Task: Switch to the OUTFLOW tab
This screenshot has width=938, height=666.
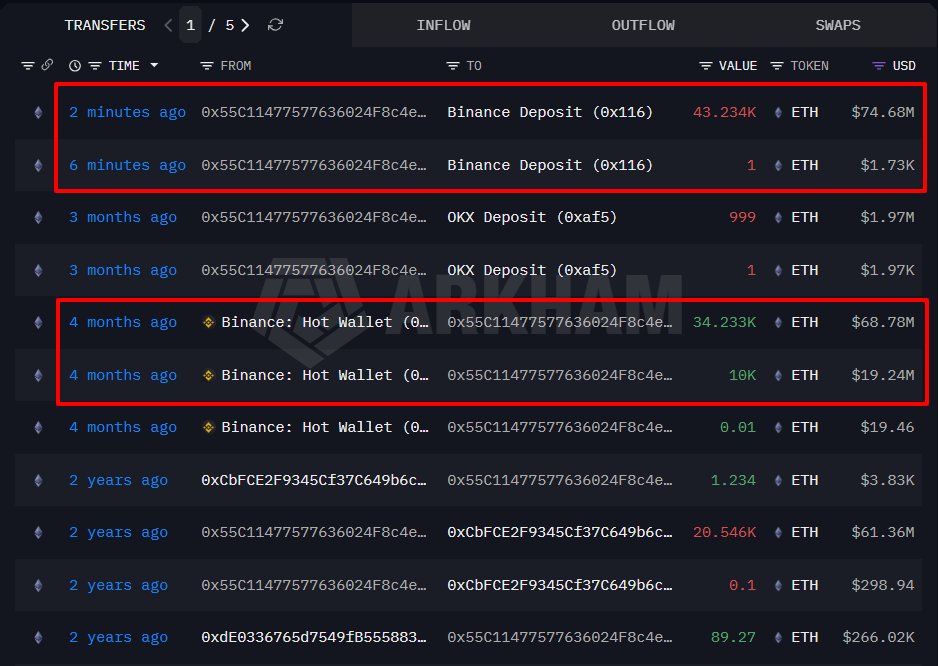Action: tap(643, 25)
